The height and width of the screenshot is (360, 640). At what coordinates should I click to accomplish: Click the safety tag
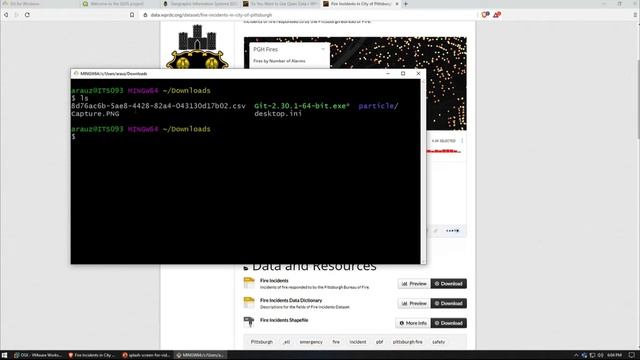[x=438, y=342]
